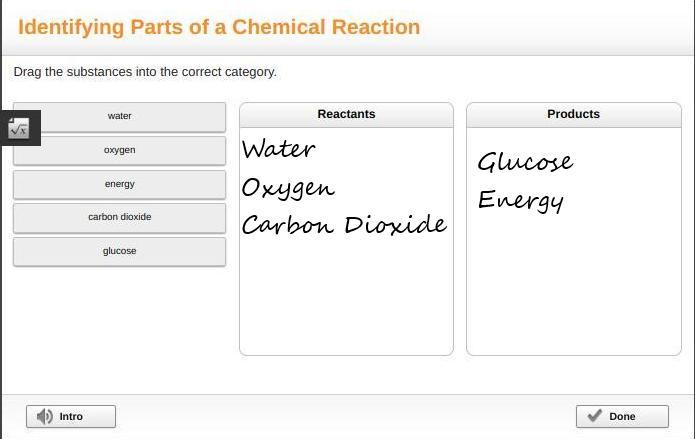The width and height of the screenshot is (695, 439).
Task: Click handwritten Glucose in Products box
Action: 525,162
